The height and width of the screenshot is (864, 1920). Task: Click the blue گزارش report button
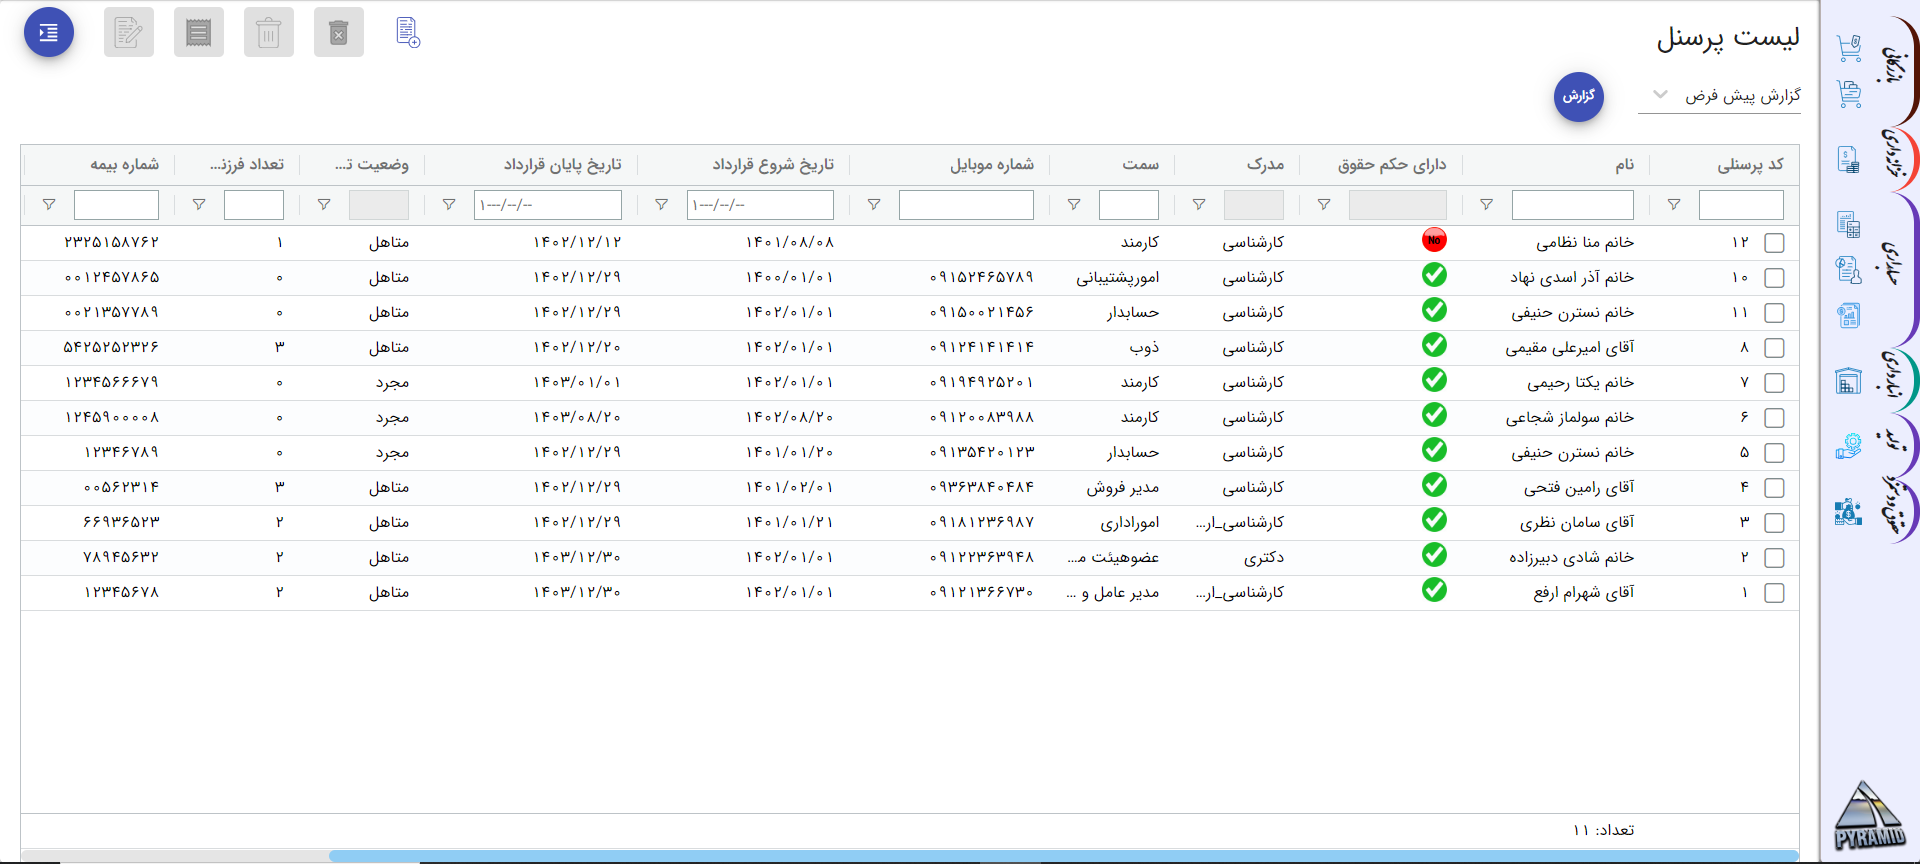1578,96
